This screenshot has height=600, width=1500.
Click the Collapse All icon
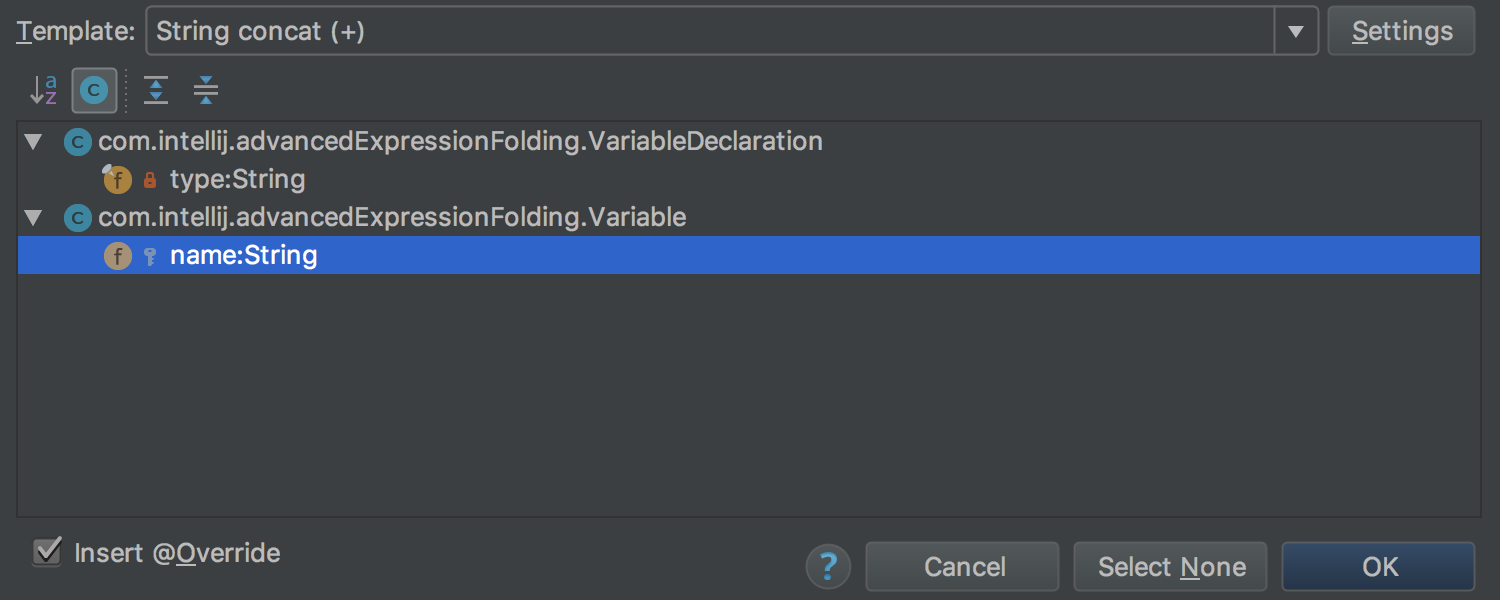(206, 91)
